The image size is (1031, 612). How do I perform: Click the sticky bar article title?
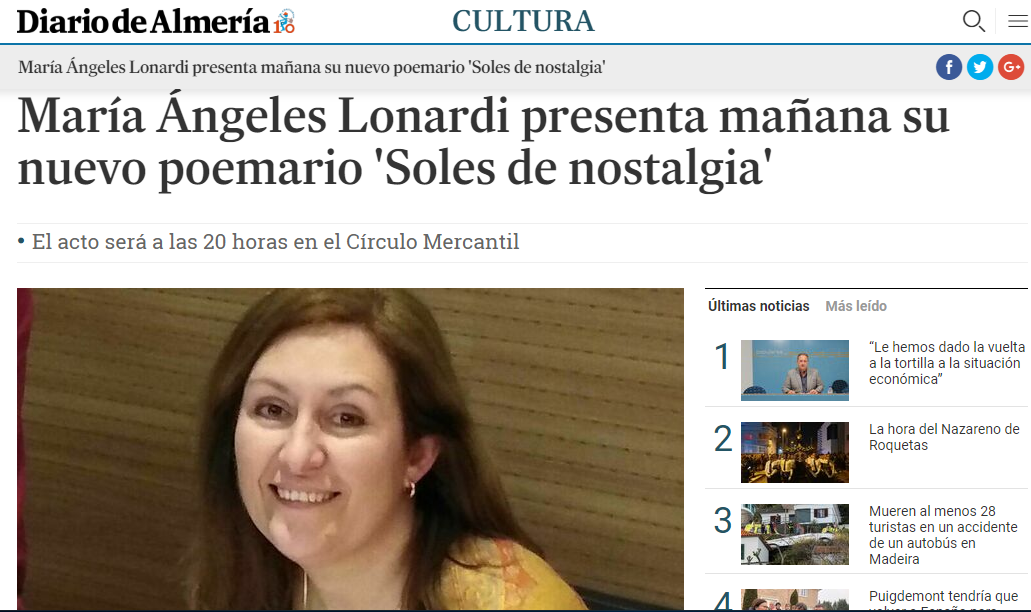coord(312,67)
